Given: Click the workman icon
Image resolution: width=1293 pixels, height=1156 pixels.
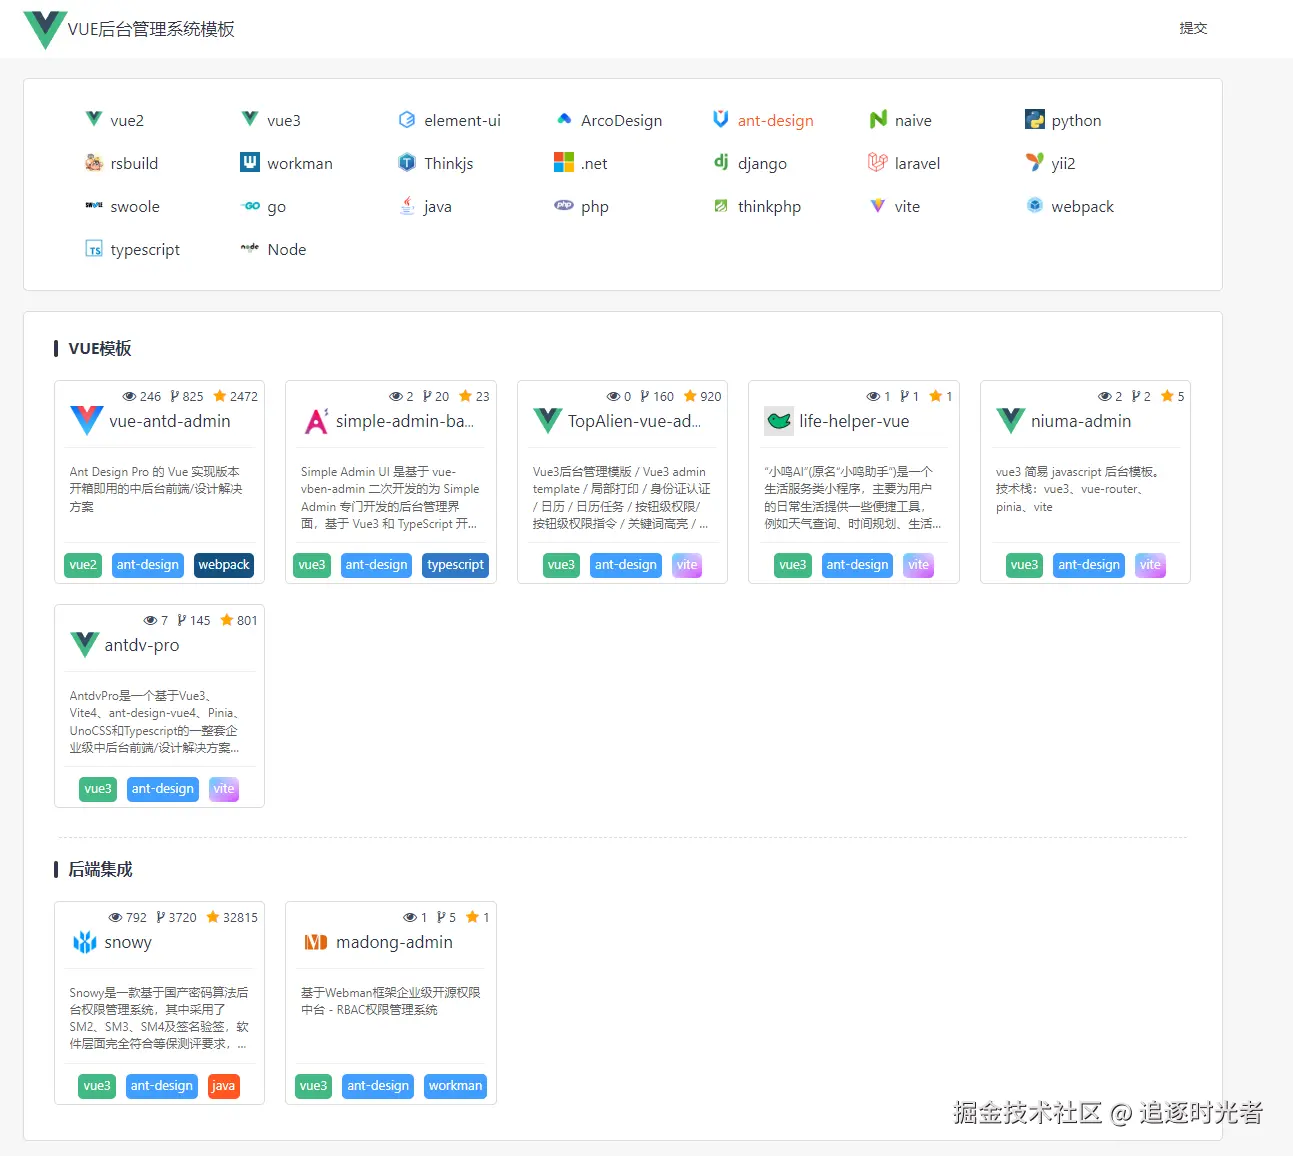Looking at the screenshot, I should 250,162.
